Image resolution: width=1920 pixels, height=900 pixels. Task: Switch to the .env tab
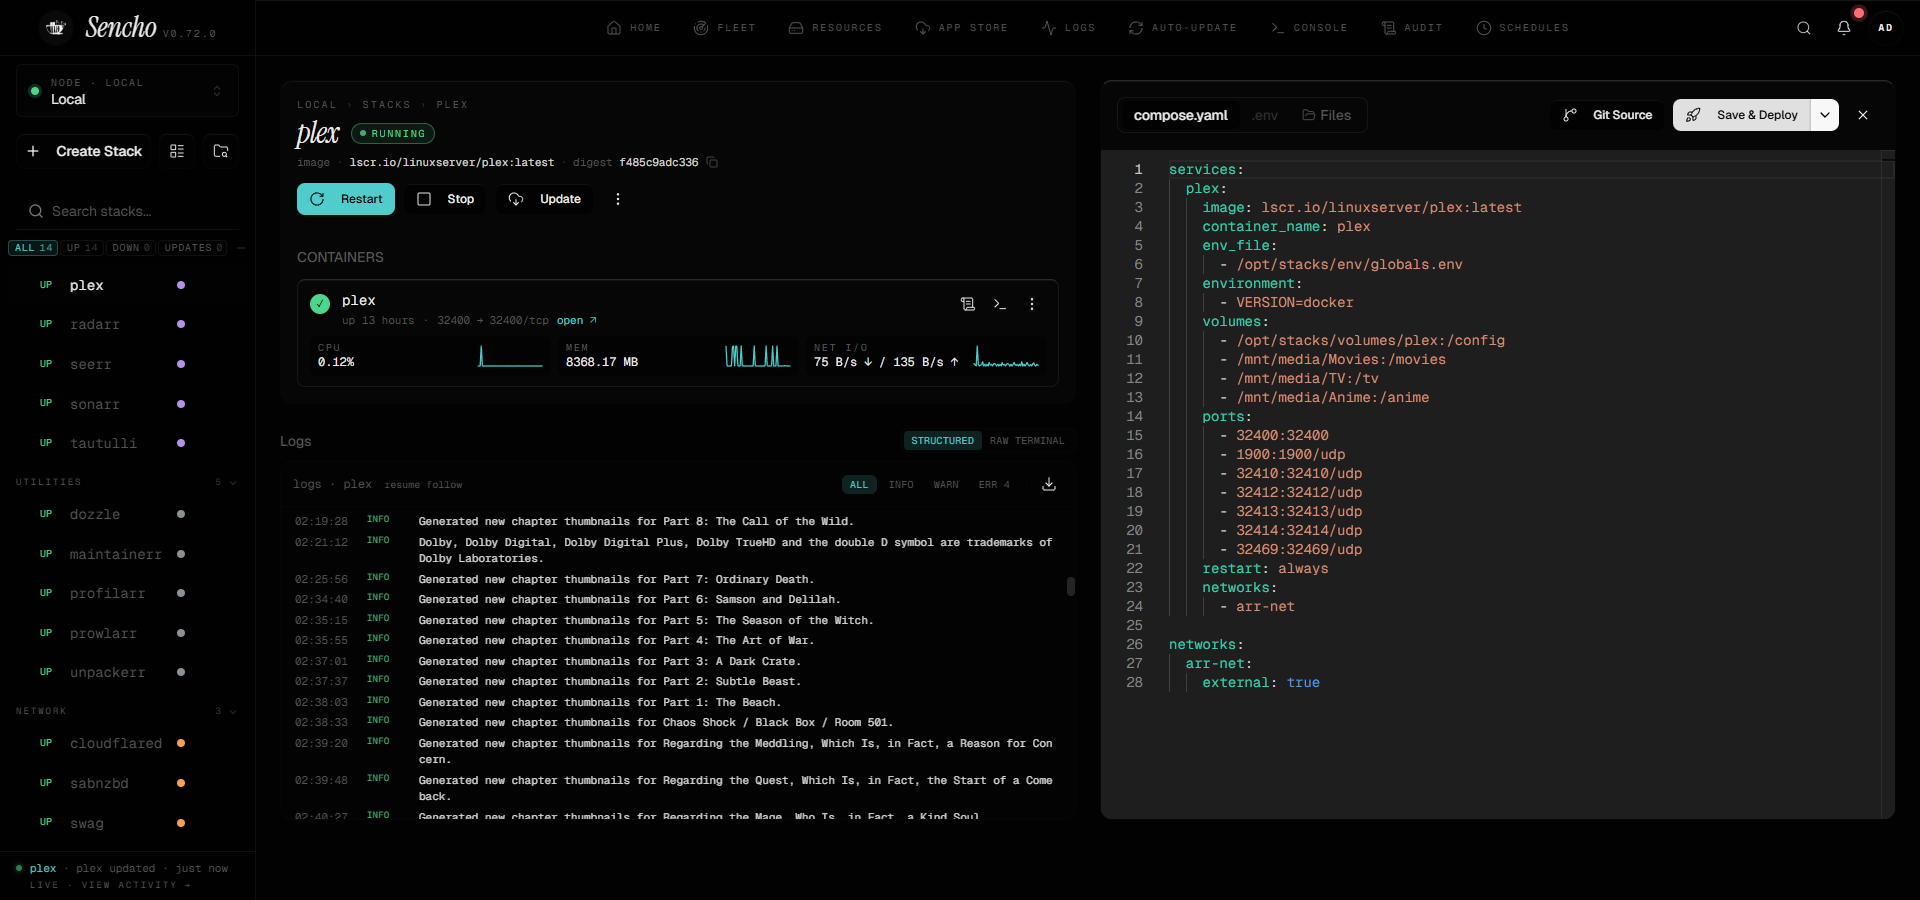[1265, 115]
